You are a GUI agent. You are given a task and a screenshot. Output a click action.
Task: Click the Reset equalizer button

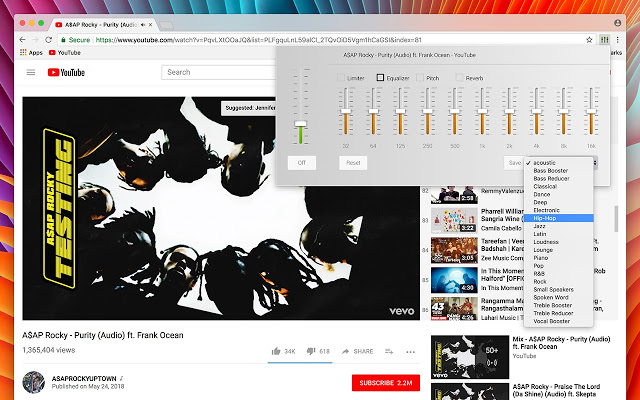tap(353, 162)
